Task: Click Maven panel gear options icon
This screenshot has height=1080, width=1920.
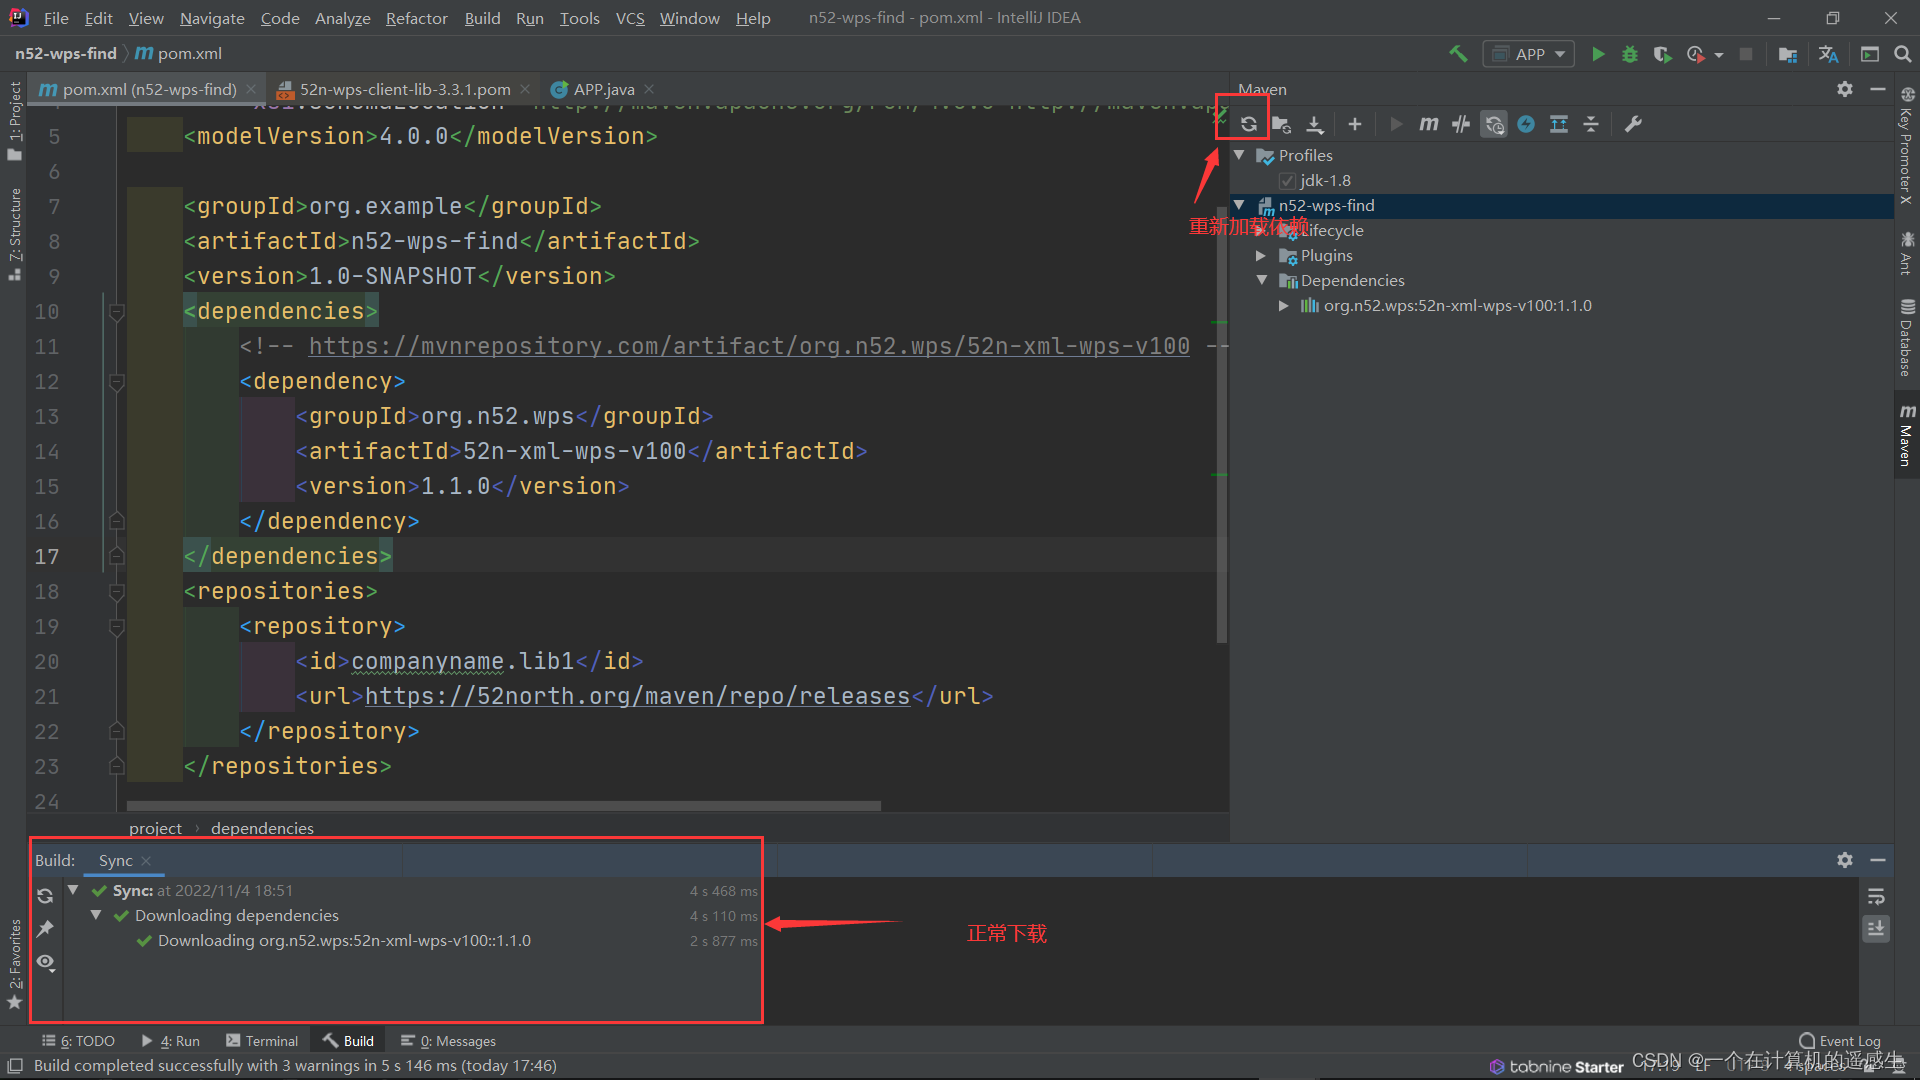Action: (1845, 89)
